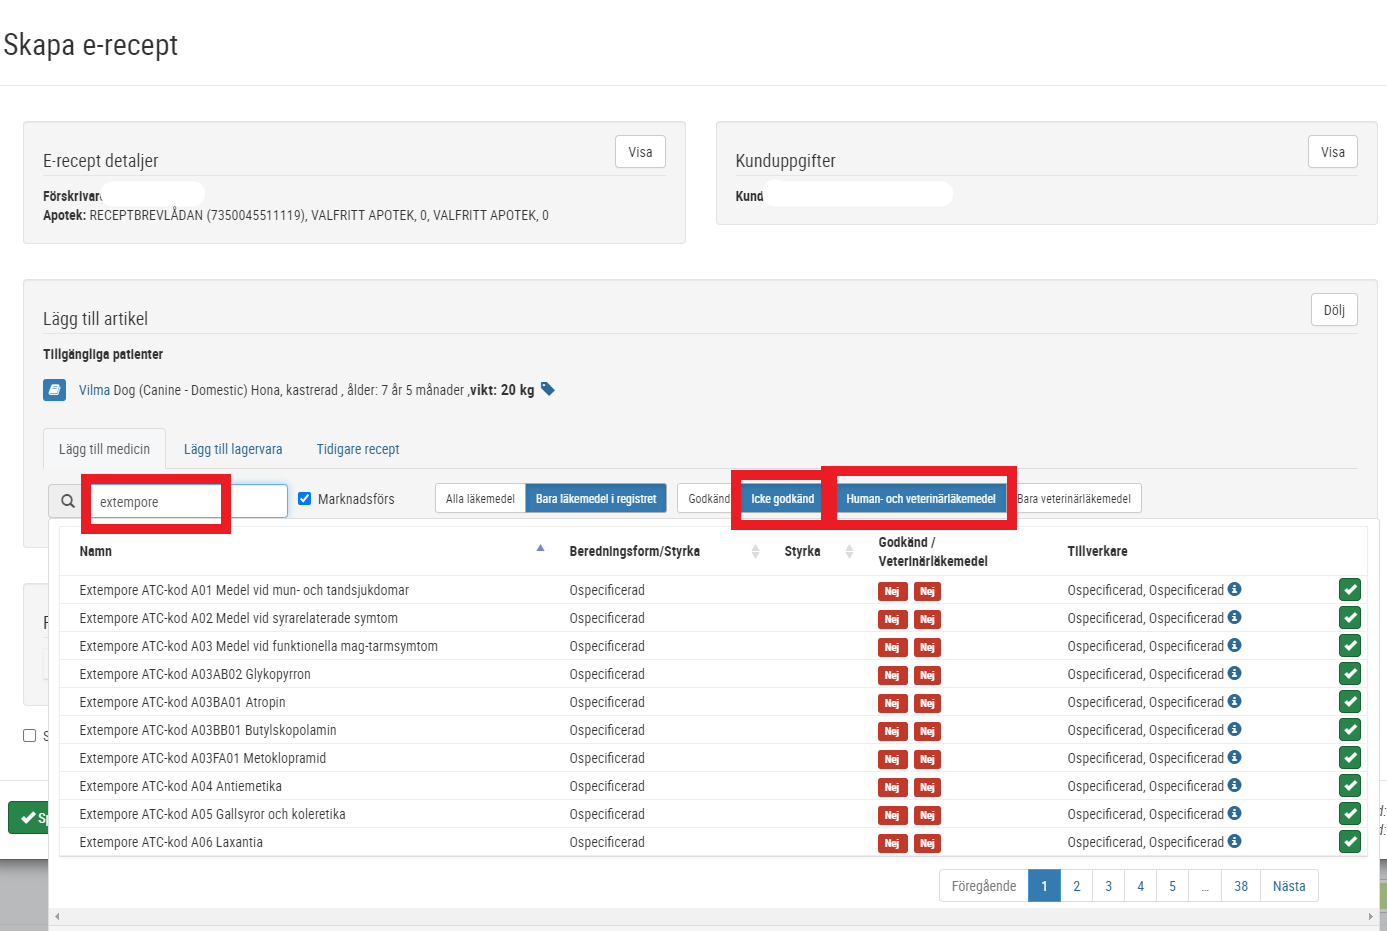Click current page 1 in pagination
The height and width of the screenshot is (931, 1387).
point(1044,886)
